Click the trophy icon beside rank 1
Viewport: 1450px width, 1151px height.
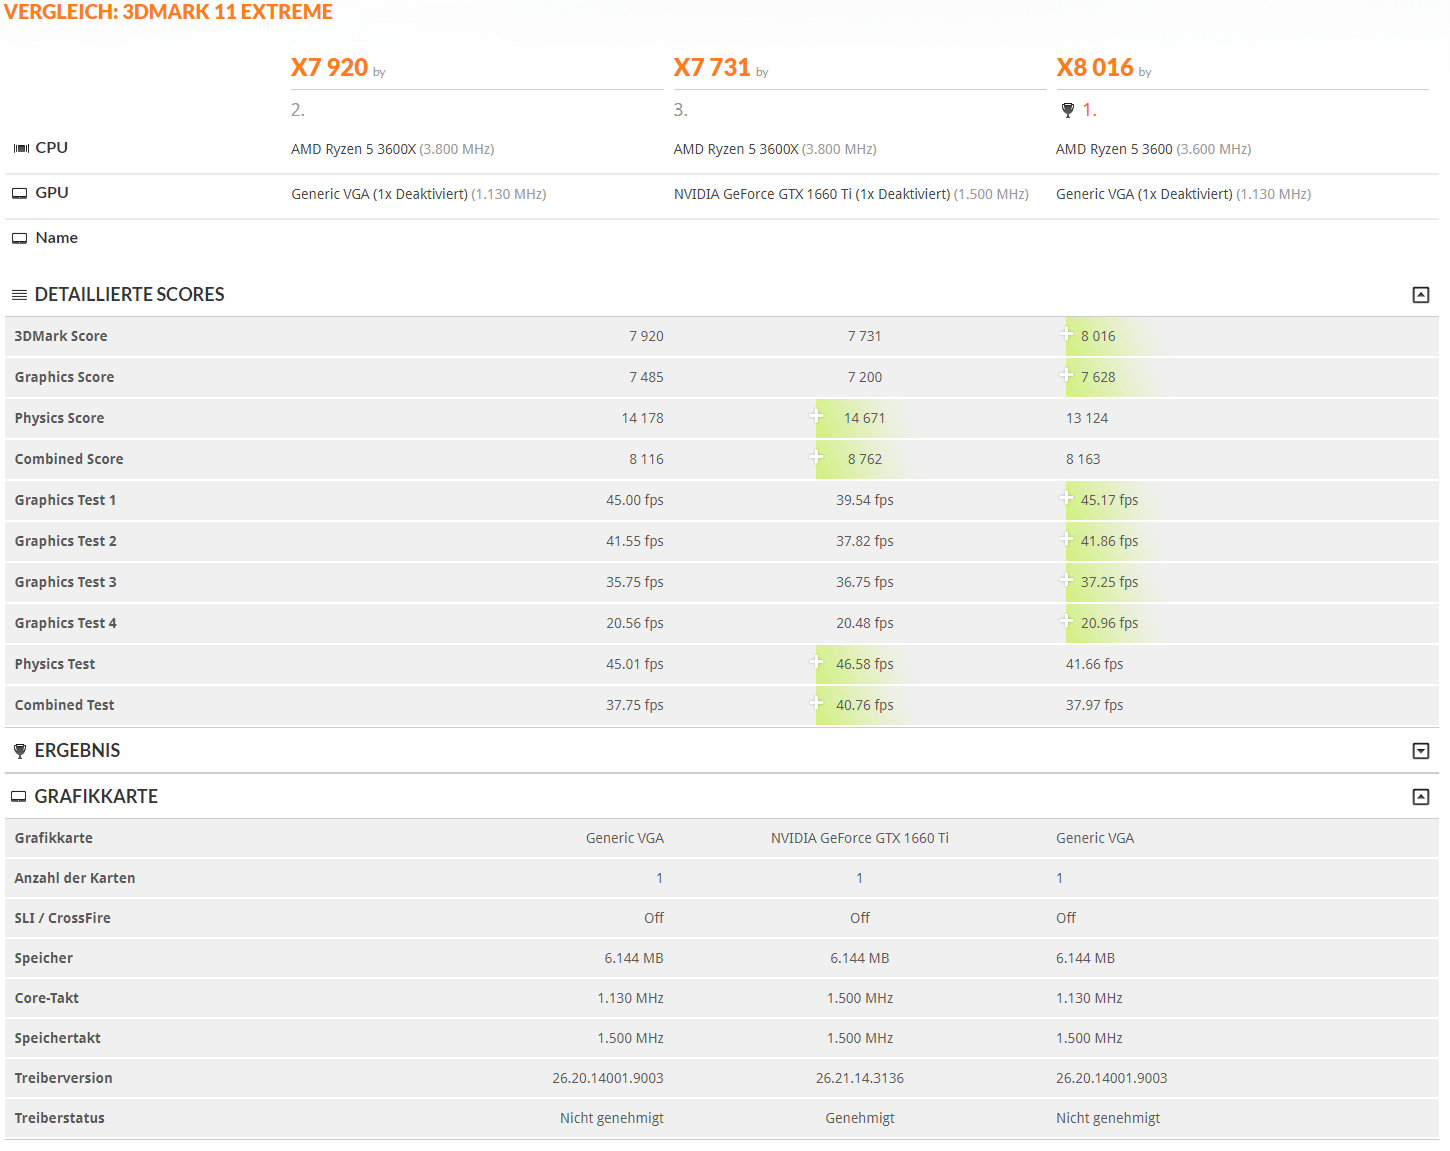(1067, 110)
